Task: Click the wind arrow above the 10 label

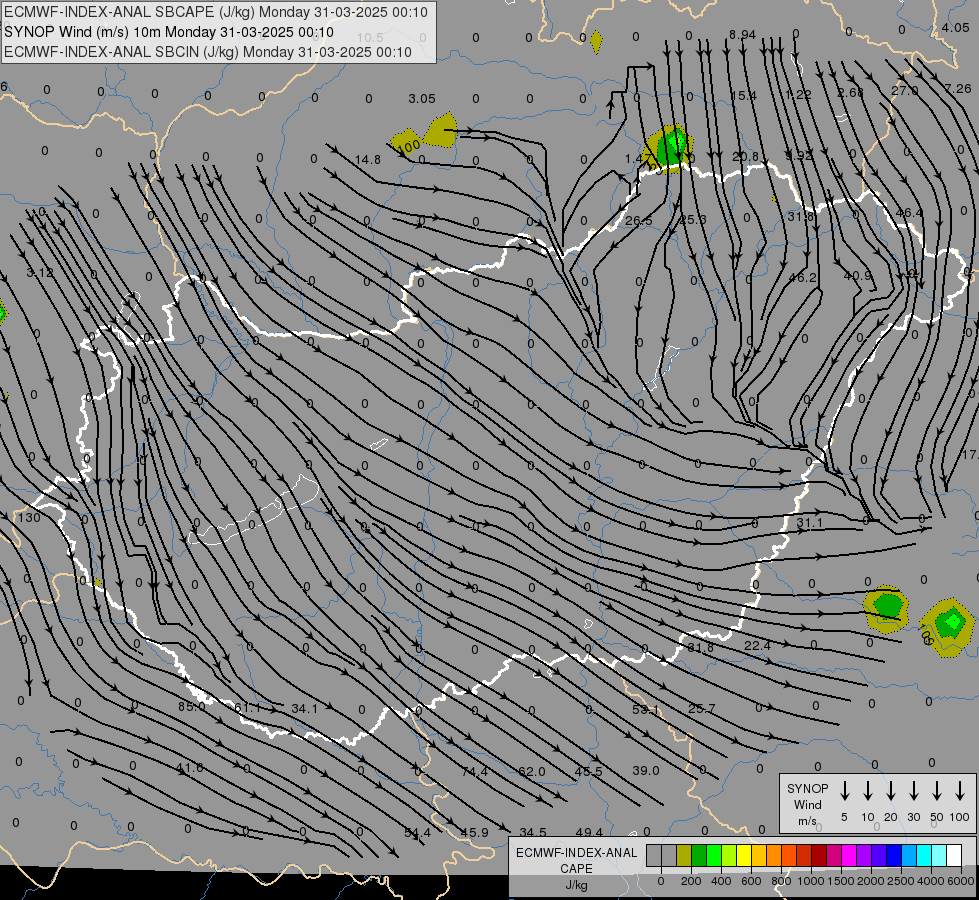Action: [x=867, y=791]
